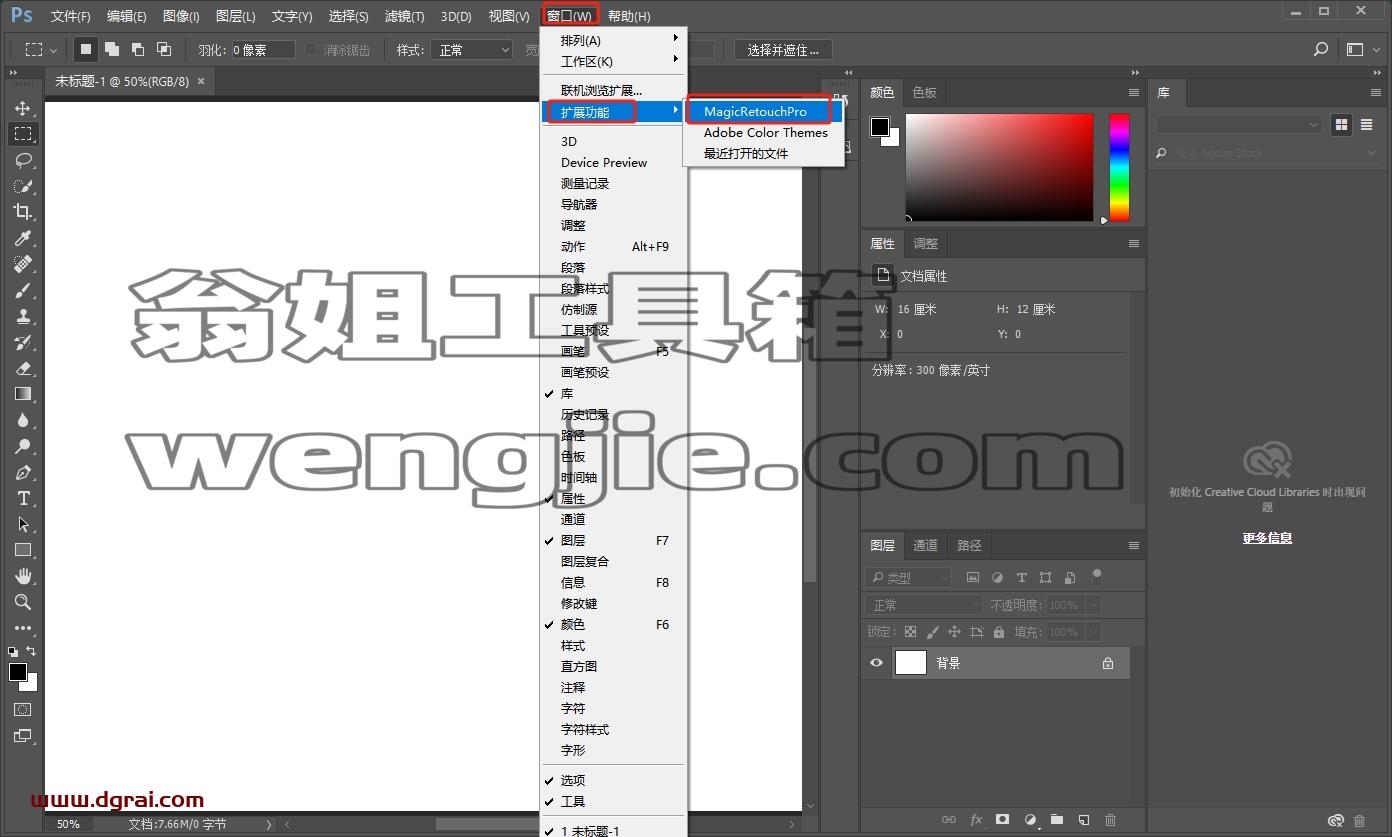The width and height of the screenshot is (1392, 837).
Task: Open the 填充 fill dropdown arrow
Action: pos(1092,632)
